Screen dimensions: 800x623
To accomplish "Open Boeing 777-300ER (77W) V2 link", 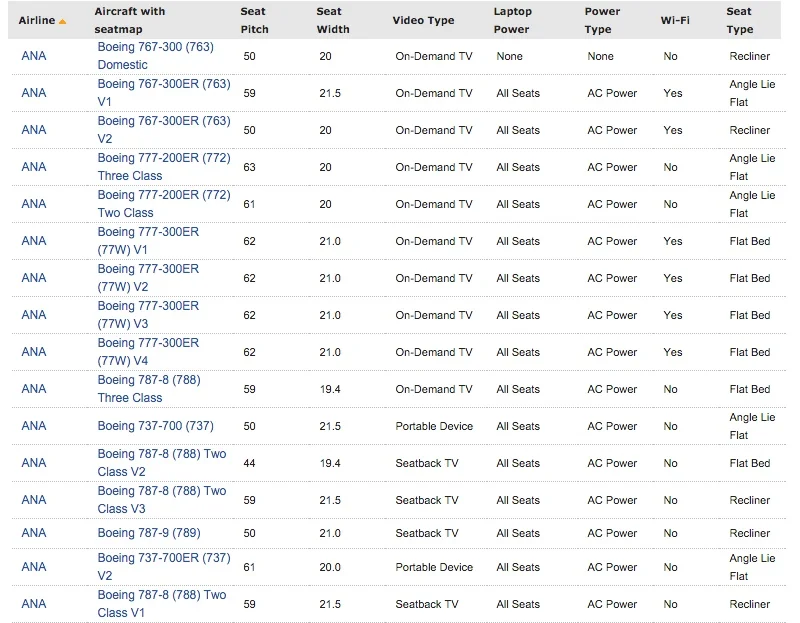I will coord(148,278).
